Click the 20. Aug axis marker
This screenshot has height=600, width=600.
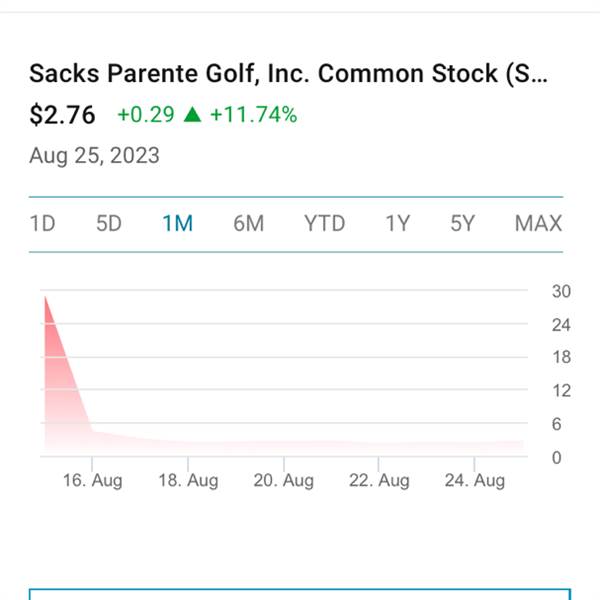[284, 481]
